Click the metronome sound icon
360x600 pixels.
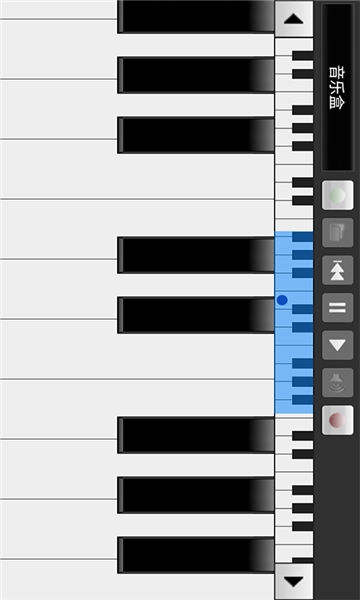tap(337, 383)
